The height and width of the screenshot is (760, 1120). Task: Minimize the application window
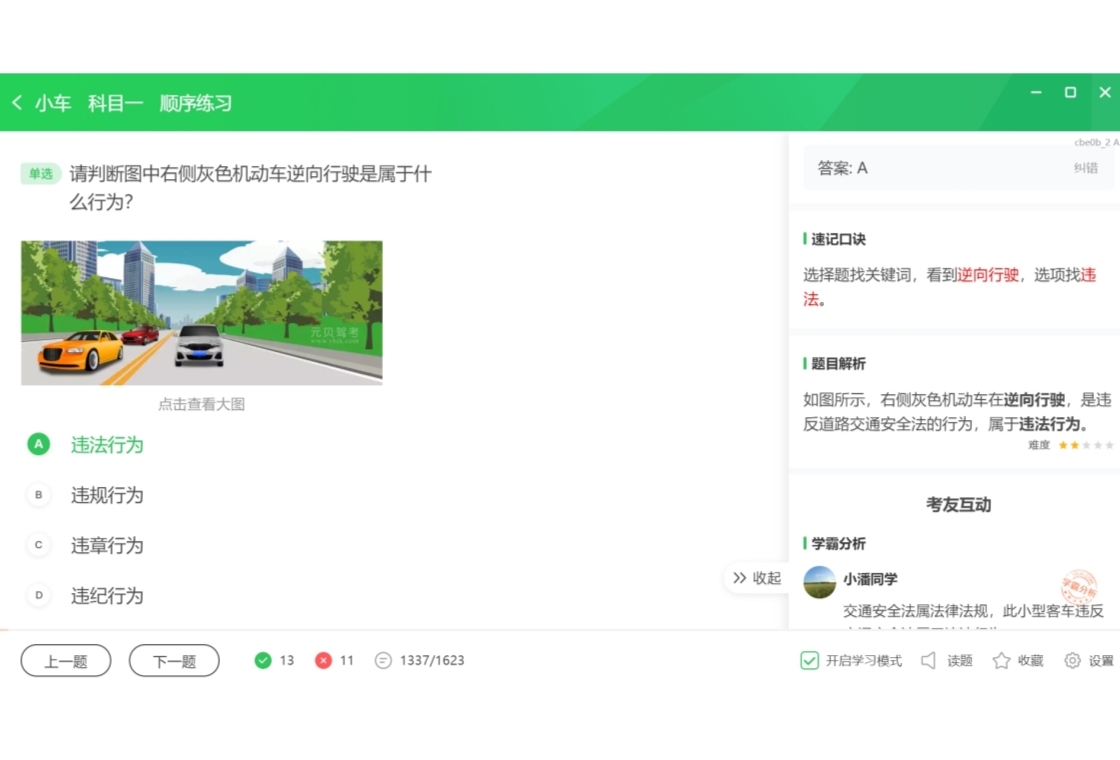point(1036,92)
